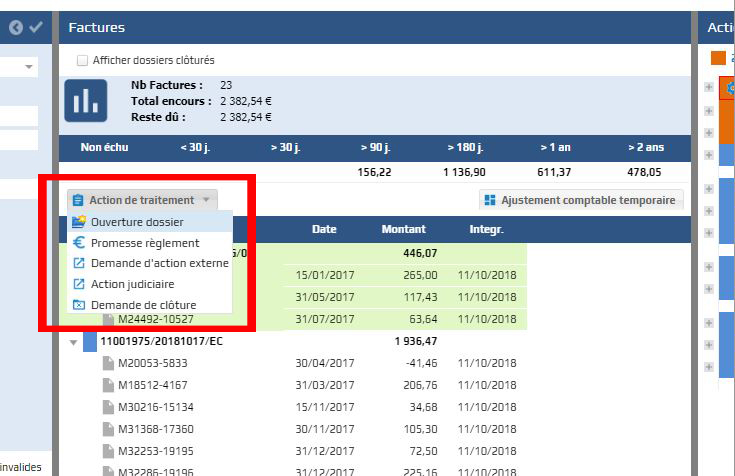Click the Ouverture dossier folder icon

tap(79, 222)
